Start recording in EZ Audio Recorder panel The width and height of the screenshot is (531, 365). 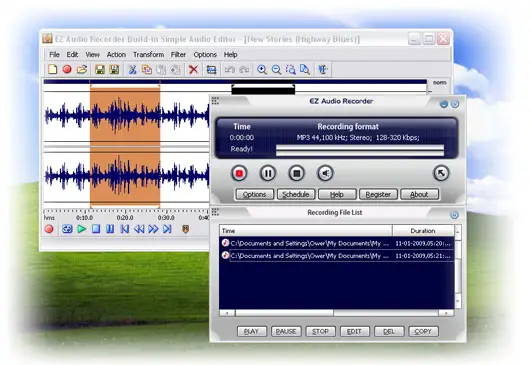tap(239, 173)
